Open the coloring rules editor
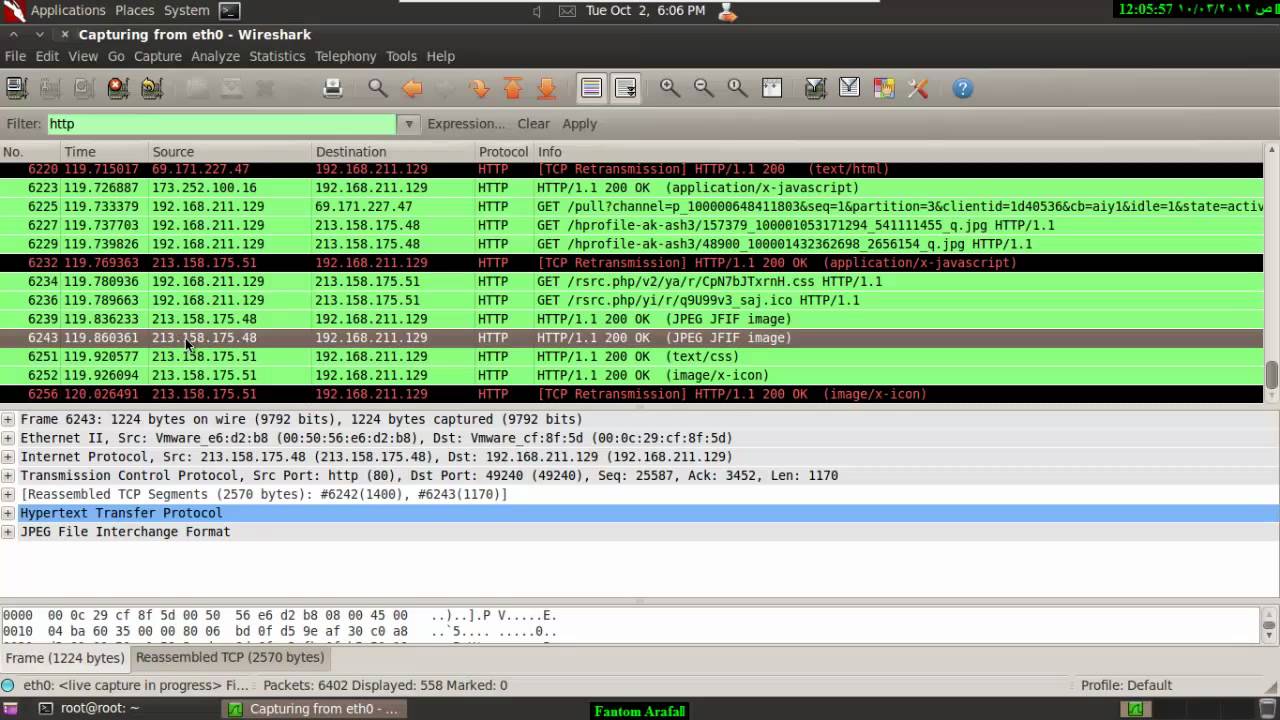The image size is (1280, 720). [884, 88]
